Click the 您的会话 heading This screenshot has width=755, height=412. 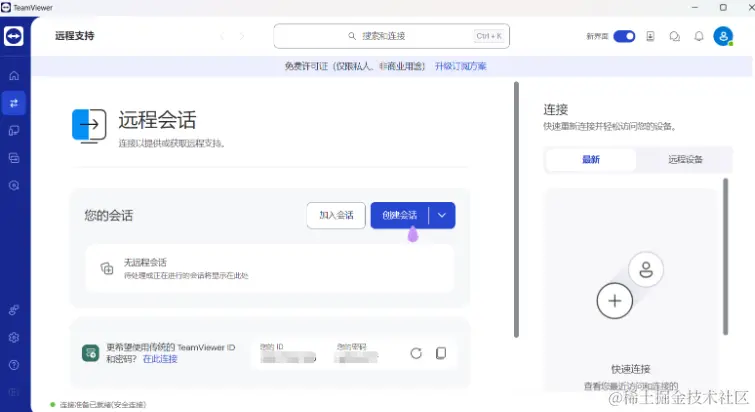[x=109, y=215]
